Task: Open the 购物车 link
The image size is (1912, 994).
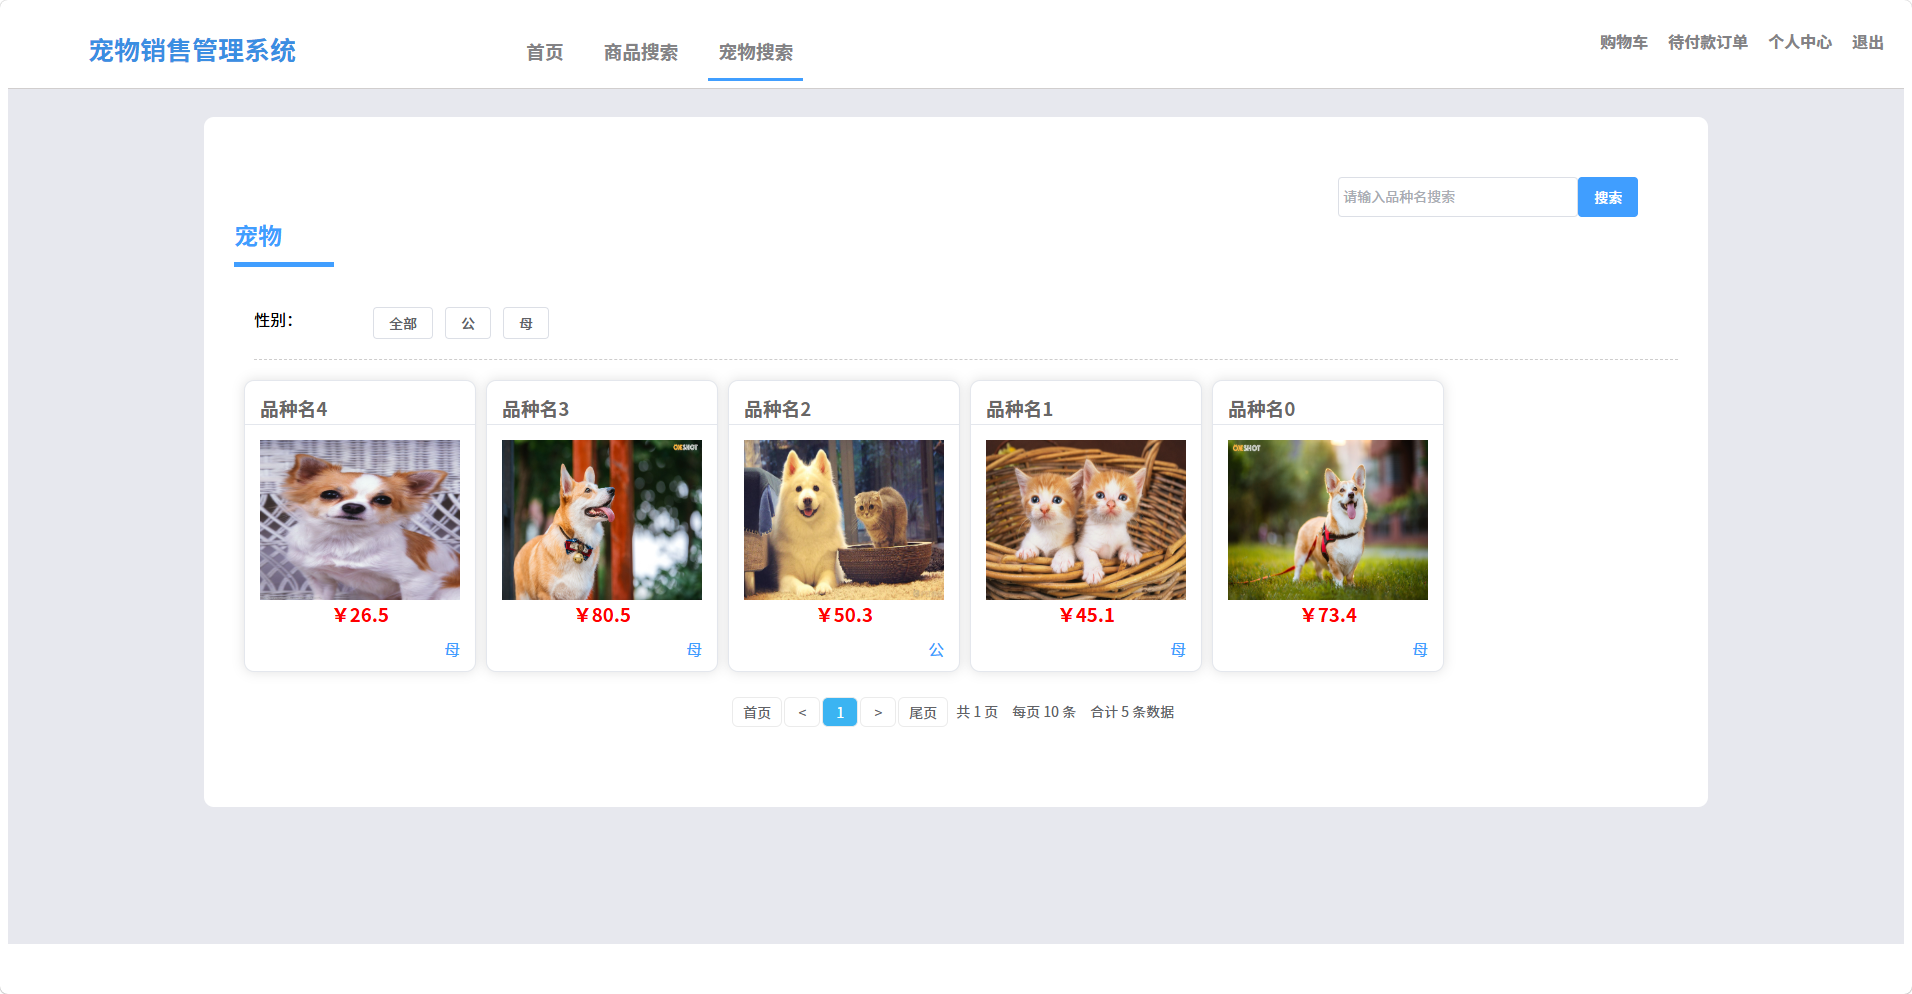Action: tap(1624, 42)
